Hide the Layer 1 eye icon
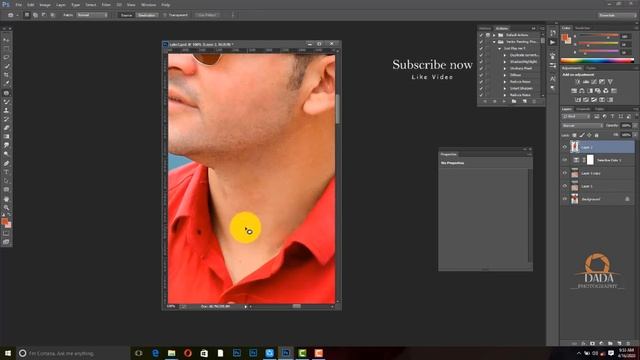The height and width of the screenshot is (360, 640). tap(565, 186)
